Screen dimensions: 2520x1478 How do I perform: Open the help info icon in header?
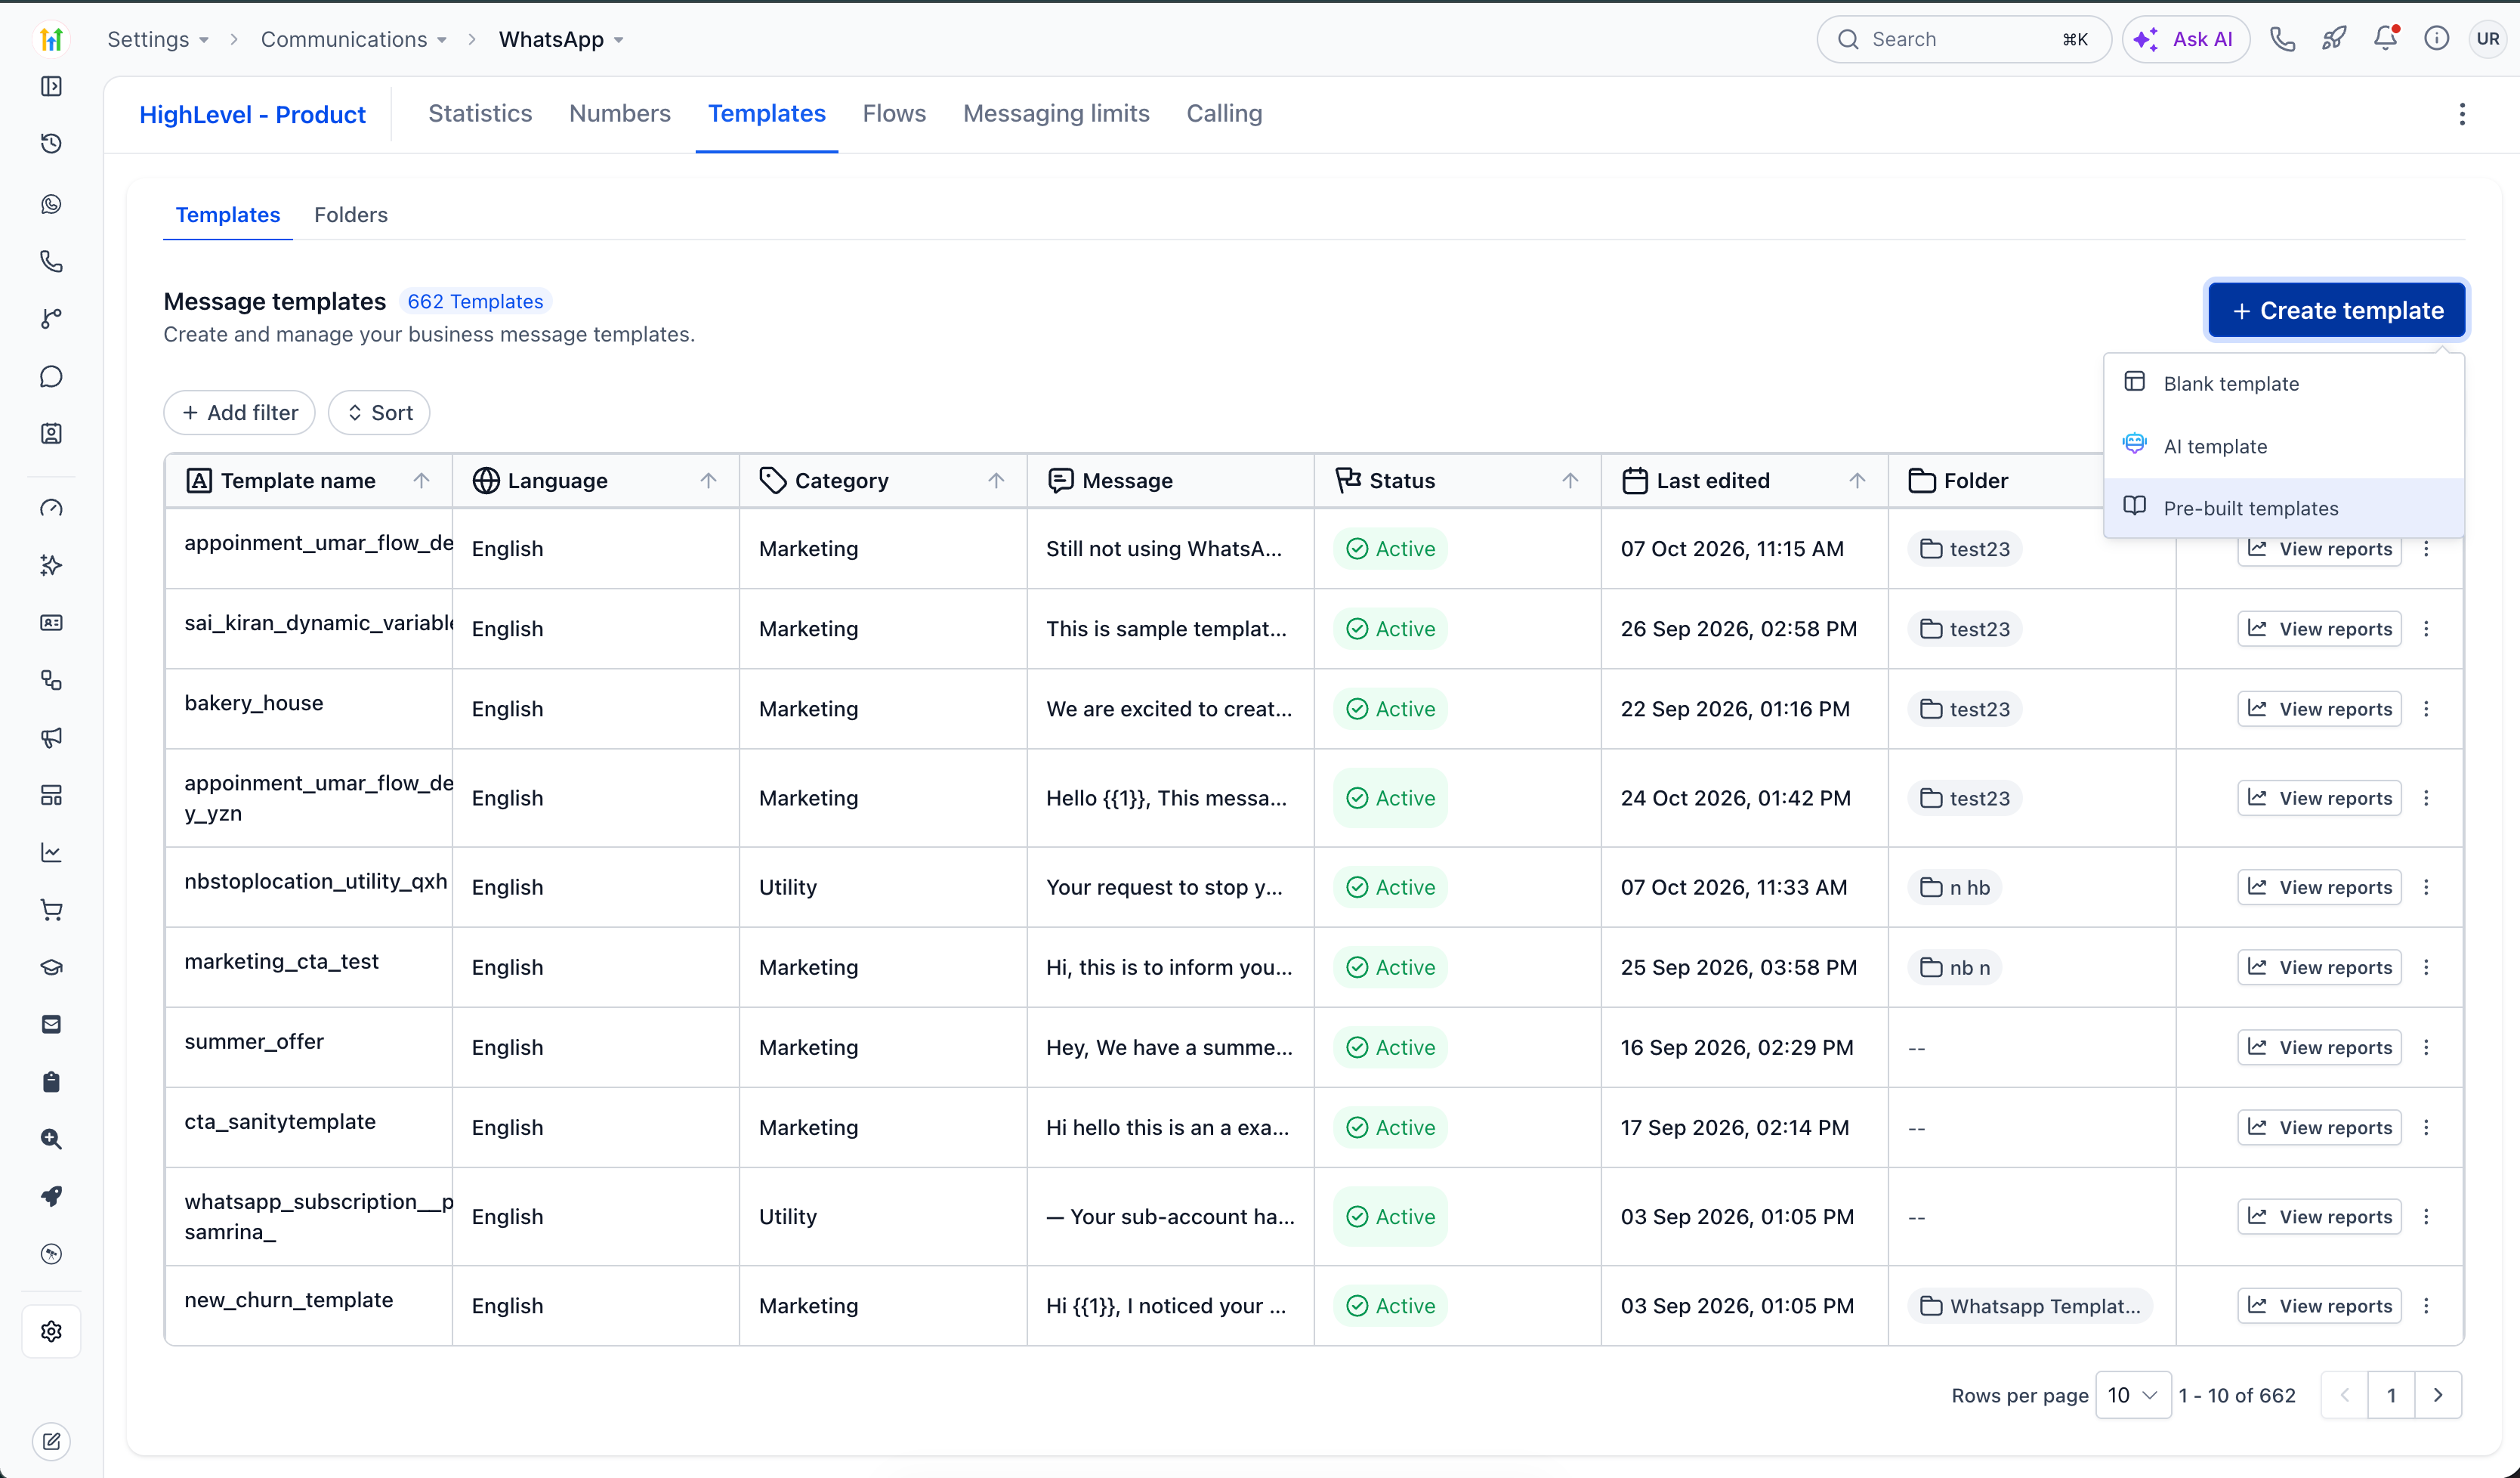tap(2436, 39)
